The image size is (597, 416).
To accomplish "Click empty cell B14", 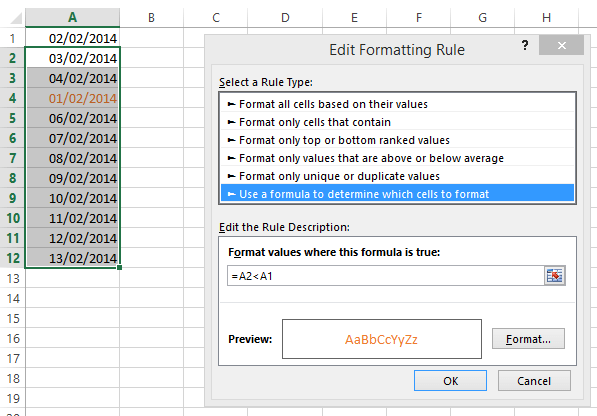I will coord(151,298).
